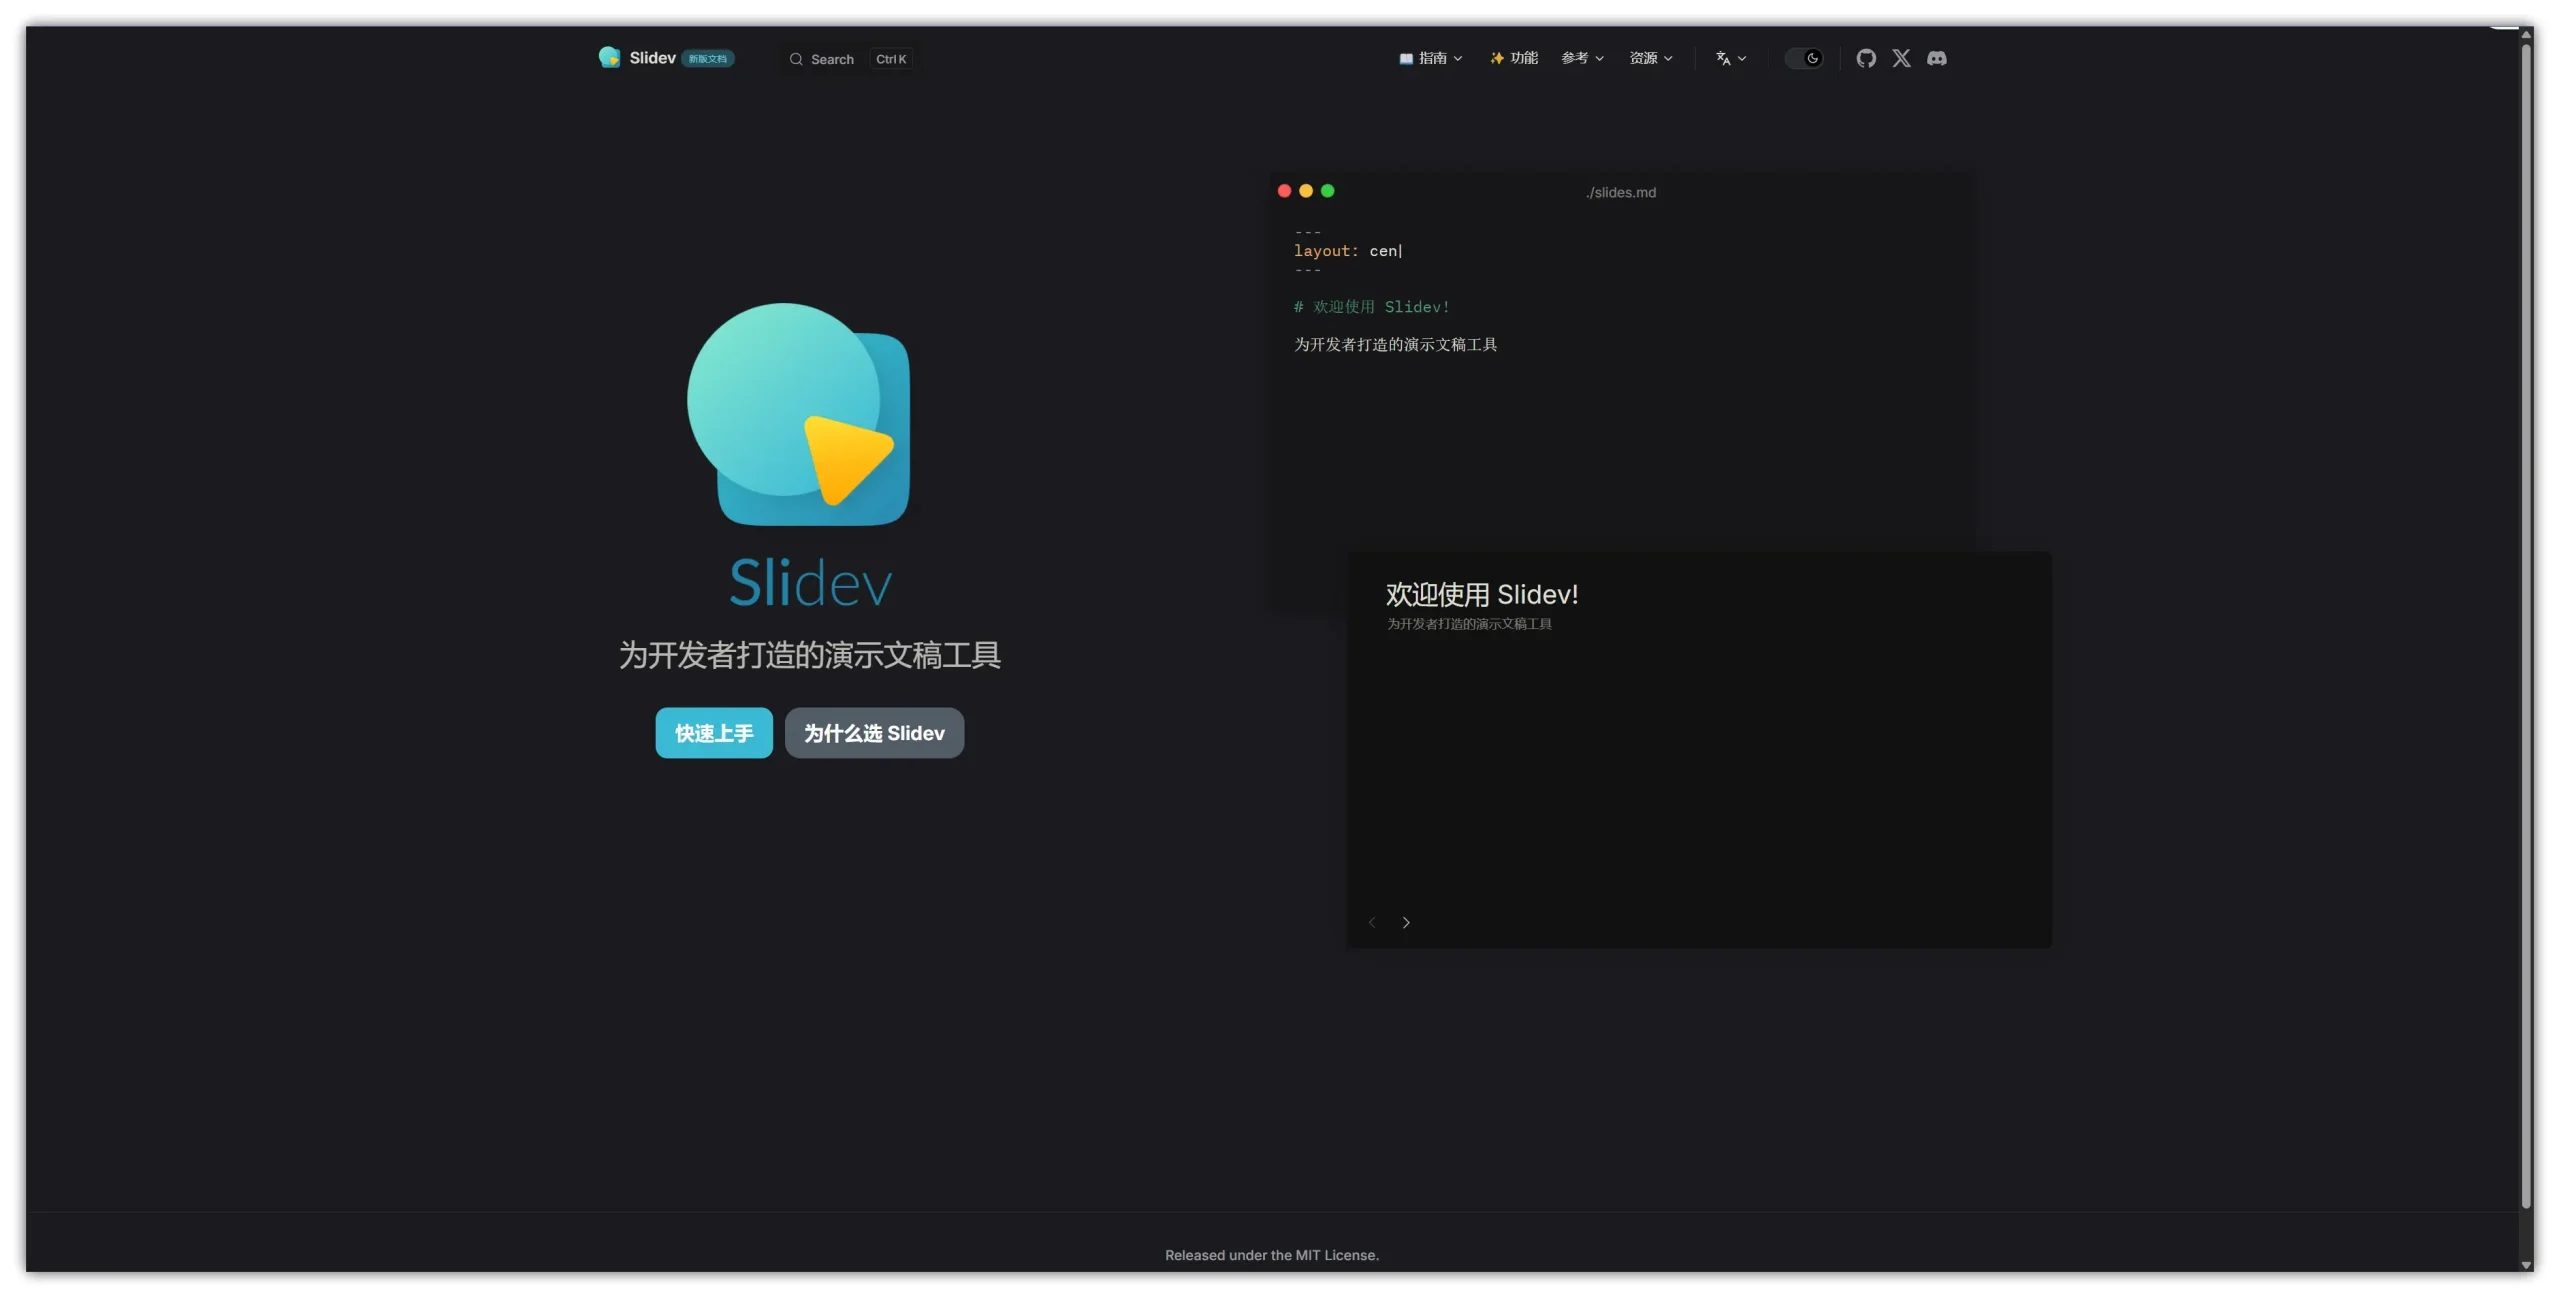
Task: Click the slide preview heading 欢迎使用 Slidev!
Action: (x=1482, y=595)
